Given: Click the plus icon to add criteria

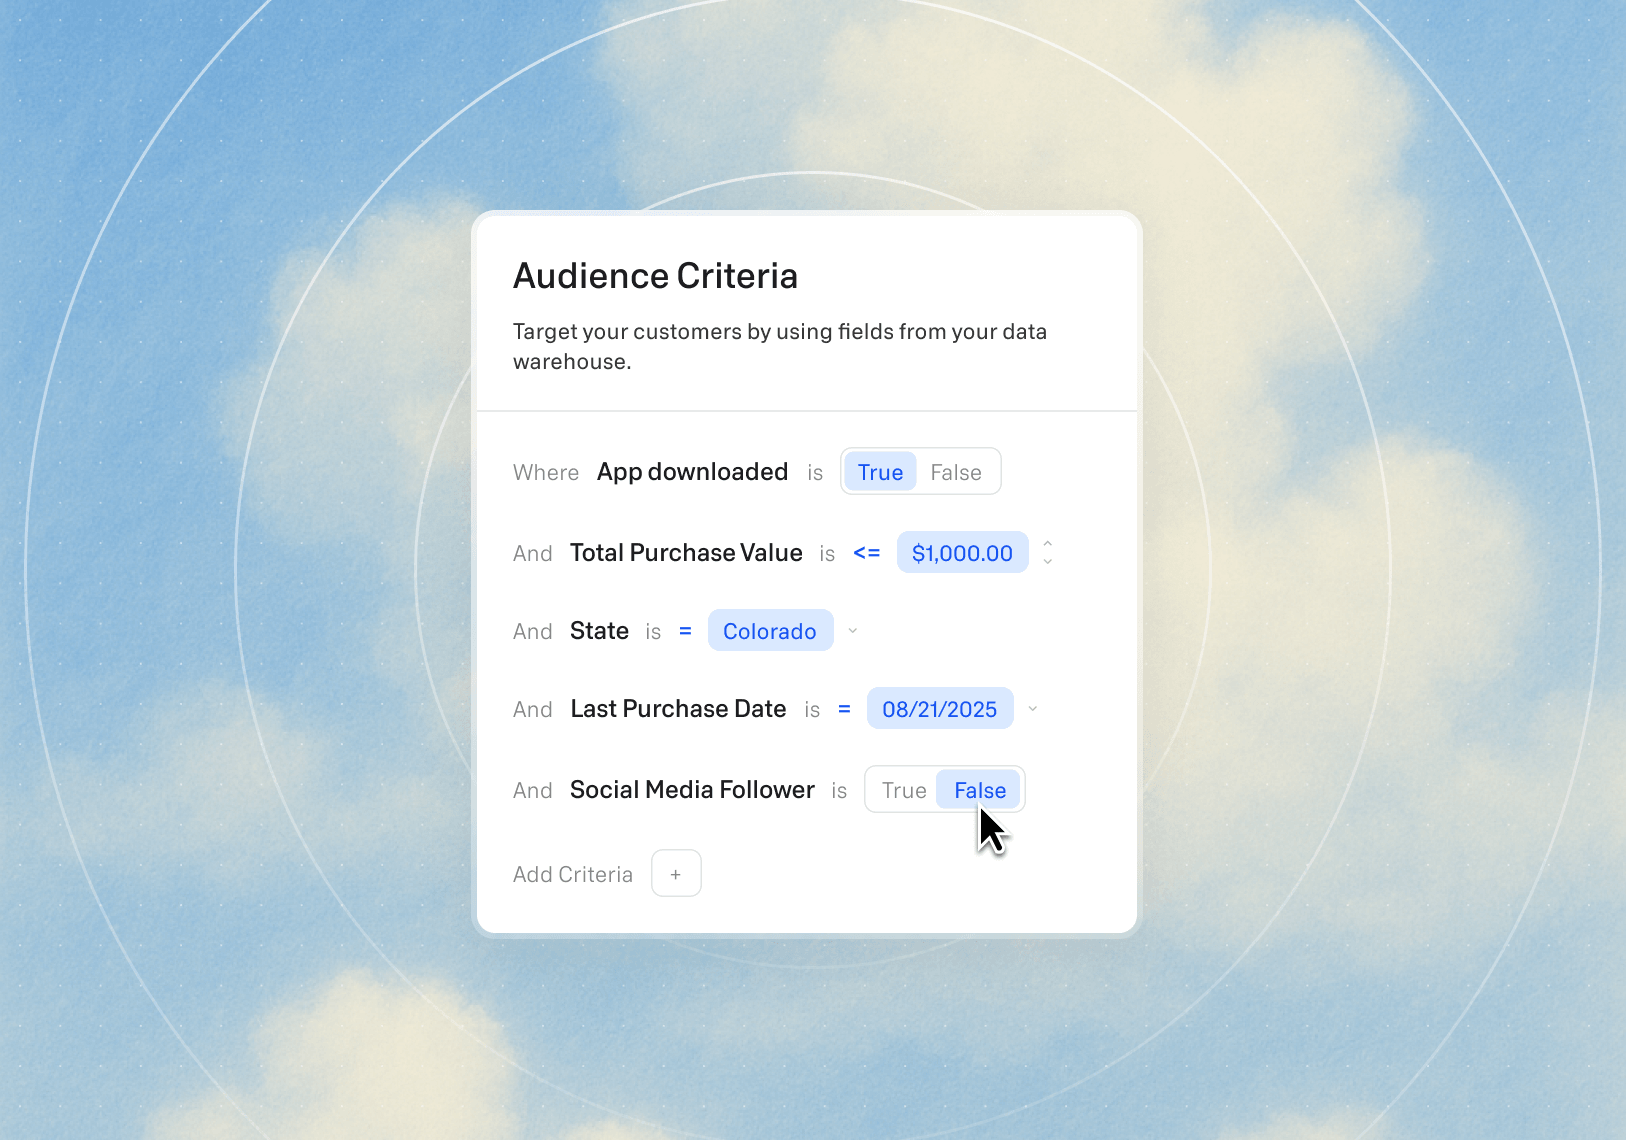Looking at the screenshot, I should tap(676, 874).
